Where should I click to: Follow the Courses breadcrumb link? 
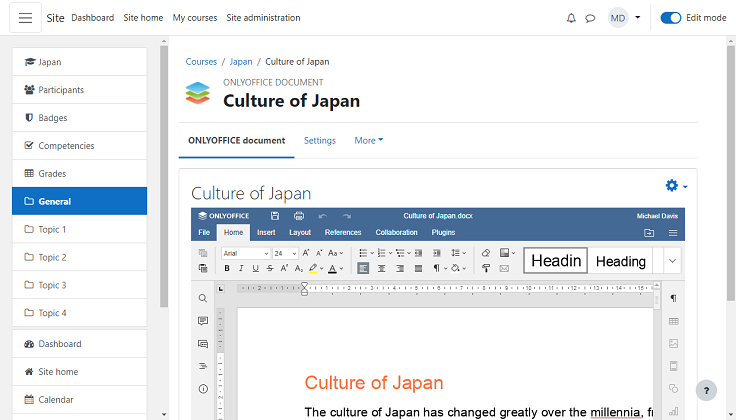201,62
